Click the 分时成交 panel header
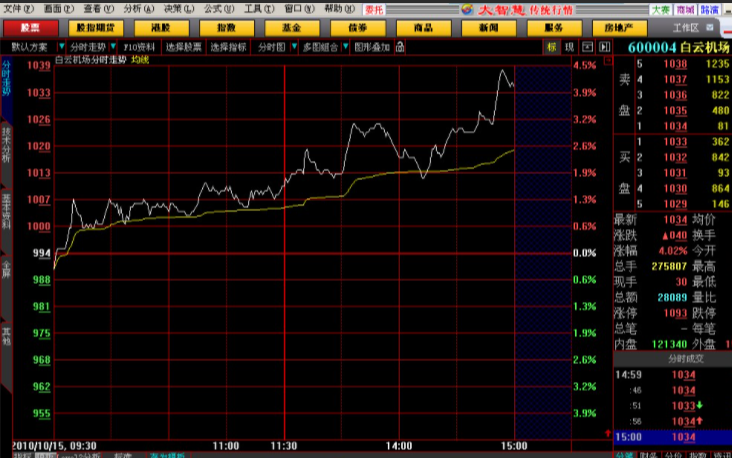 coord(685,359)
